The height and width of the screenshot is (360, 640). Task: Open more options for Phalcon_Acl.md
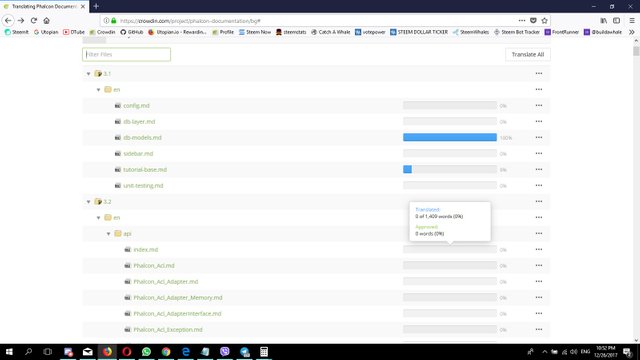click(539, 265)
